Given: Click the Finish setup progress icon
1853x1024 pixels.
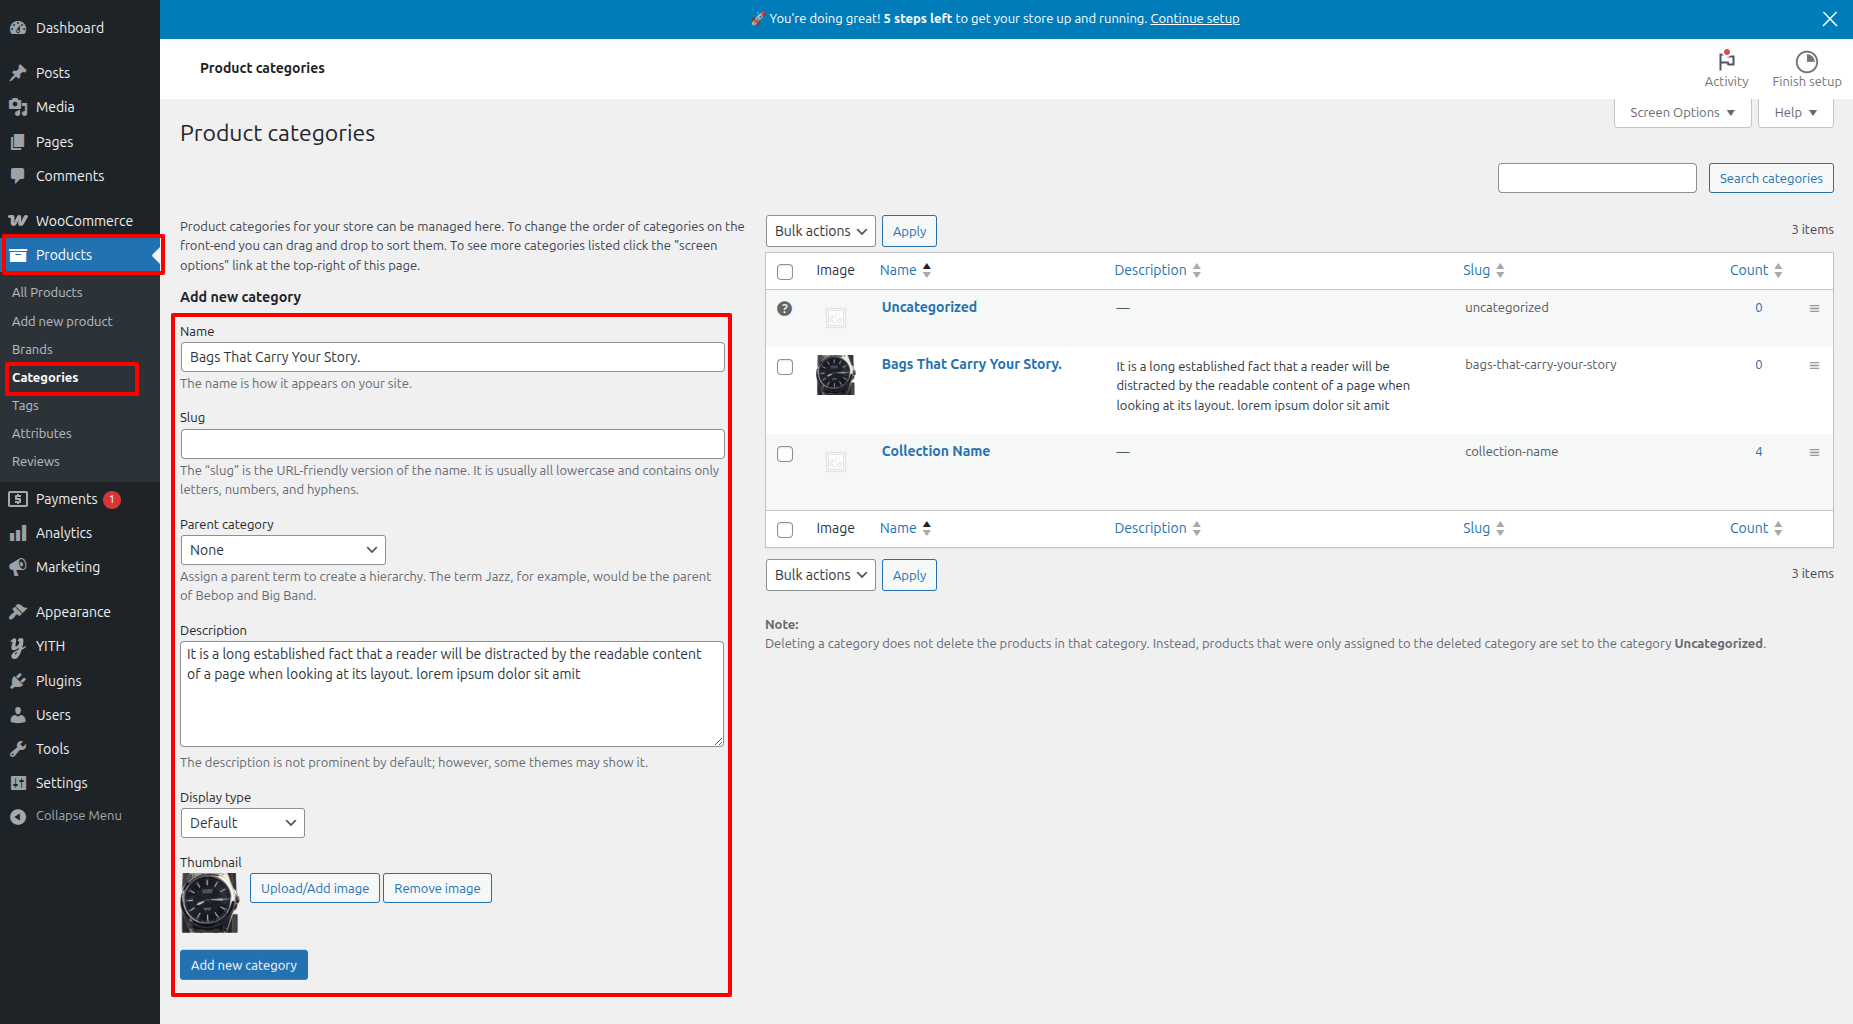Looking at the screenshot, I should pos(1806,61).
